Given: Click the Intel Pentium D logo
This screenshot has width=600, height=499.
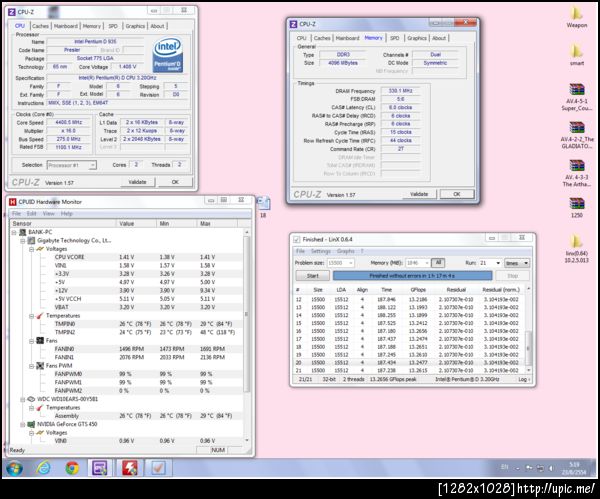Looking at the screenshot, I should (x=168, y=55).
